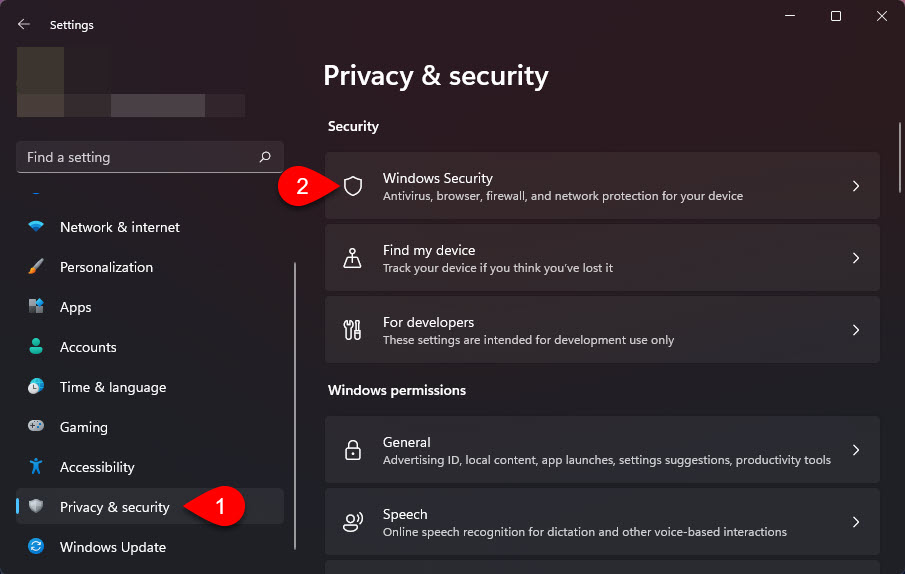The image size is (905, 574).
Task: Open Speech settings via chevron arrow
Action: pos(856,522)
